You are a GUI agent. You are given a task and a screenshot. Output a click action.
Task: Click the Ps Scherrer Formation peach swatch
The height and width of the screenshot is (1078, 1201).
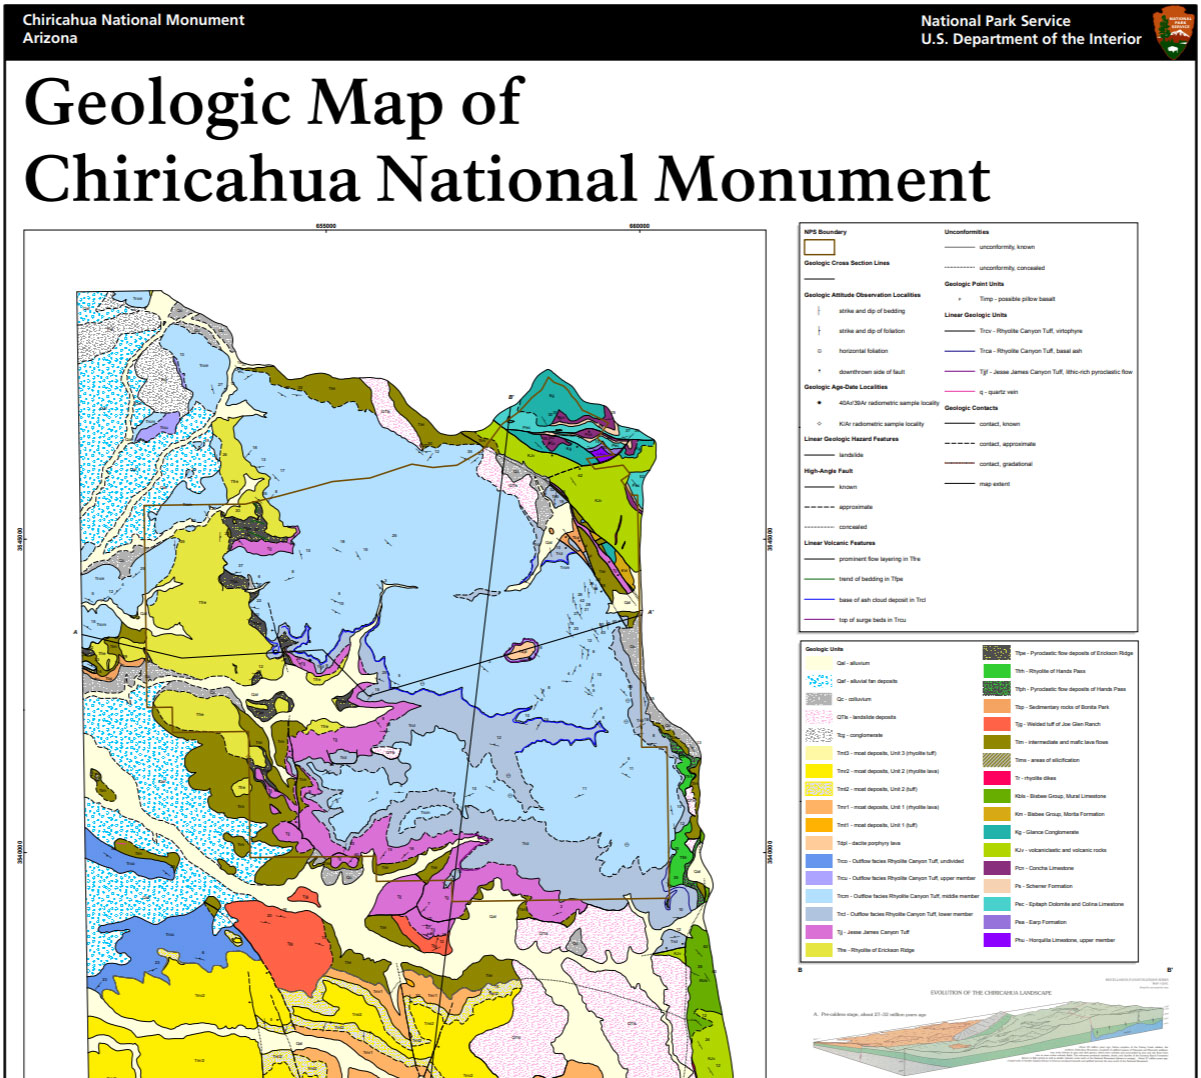pyautogui.click(x=997, y=886)
